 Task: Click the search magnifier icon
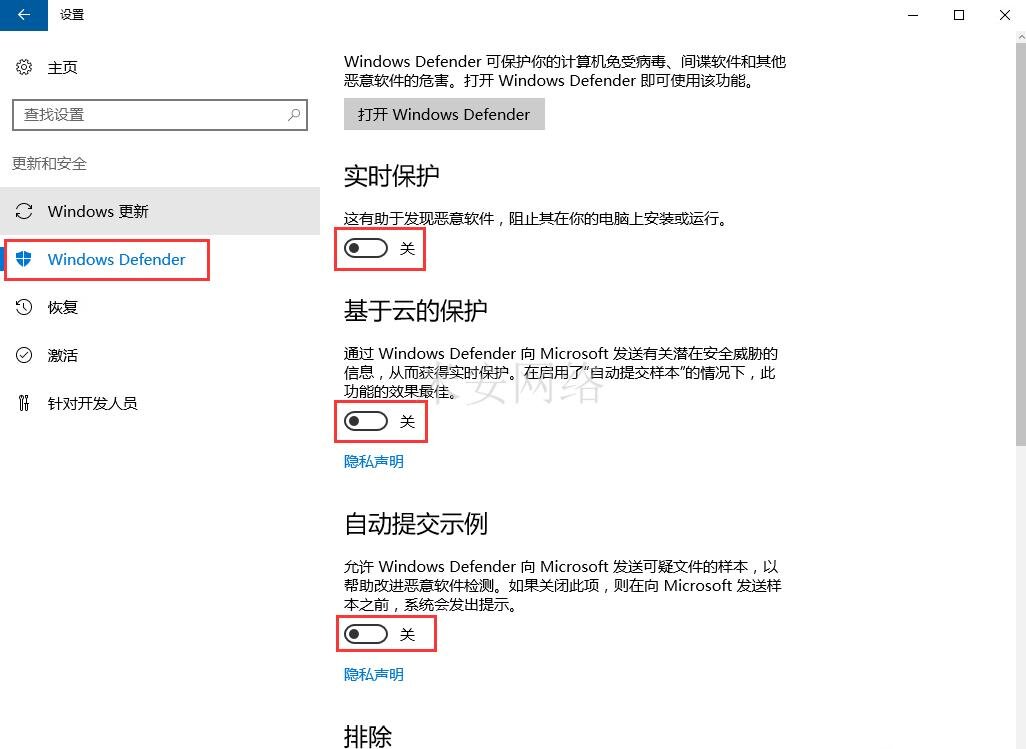(294, 114)
